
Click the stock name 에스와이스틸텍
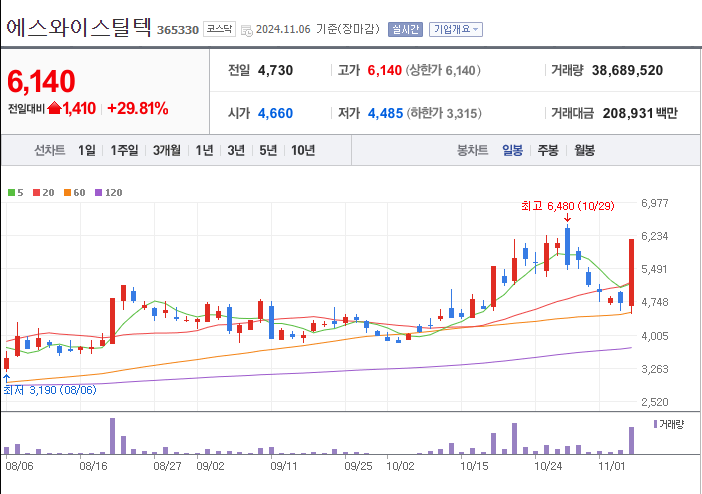pyautogui.click(x=79, y=27)
